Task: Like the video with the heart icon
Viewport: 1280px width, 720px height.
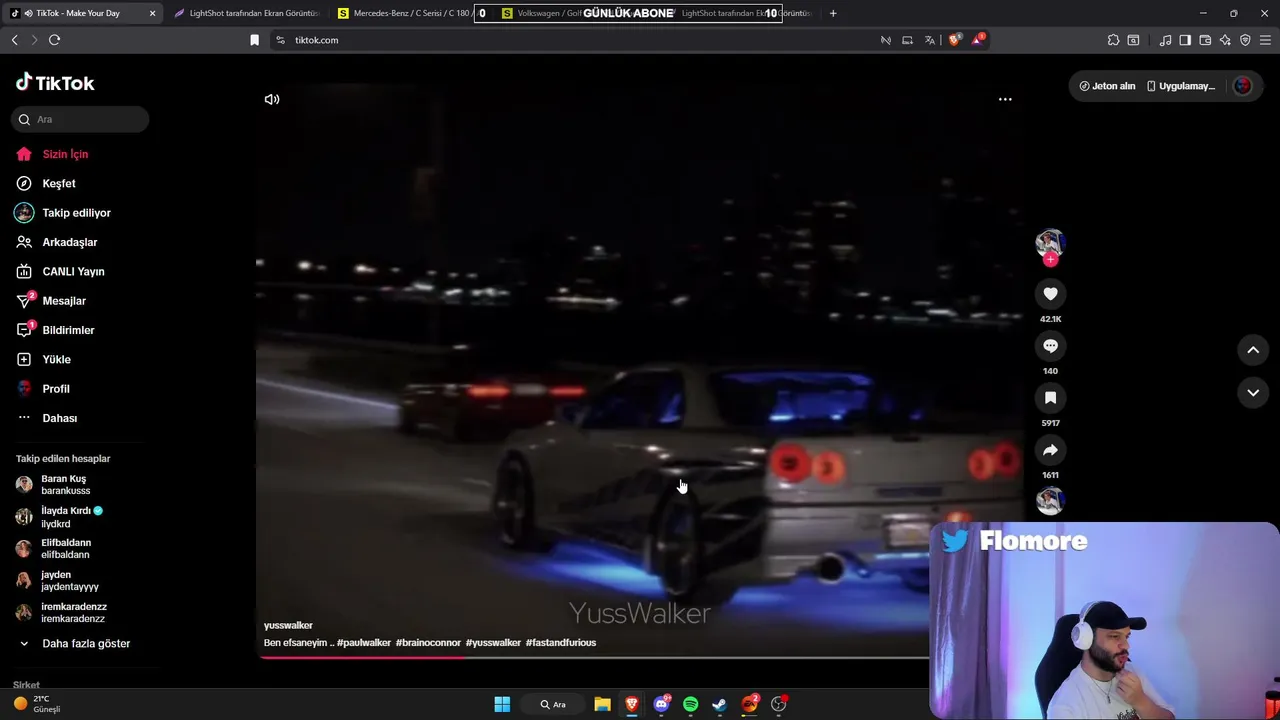Action: pyautogui.click(x=1050, y=294)
